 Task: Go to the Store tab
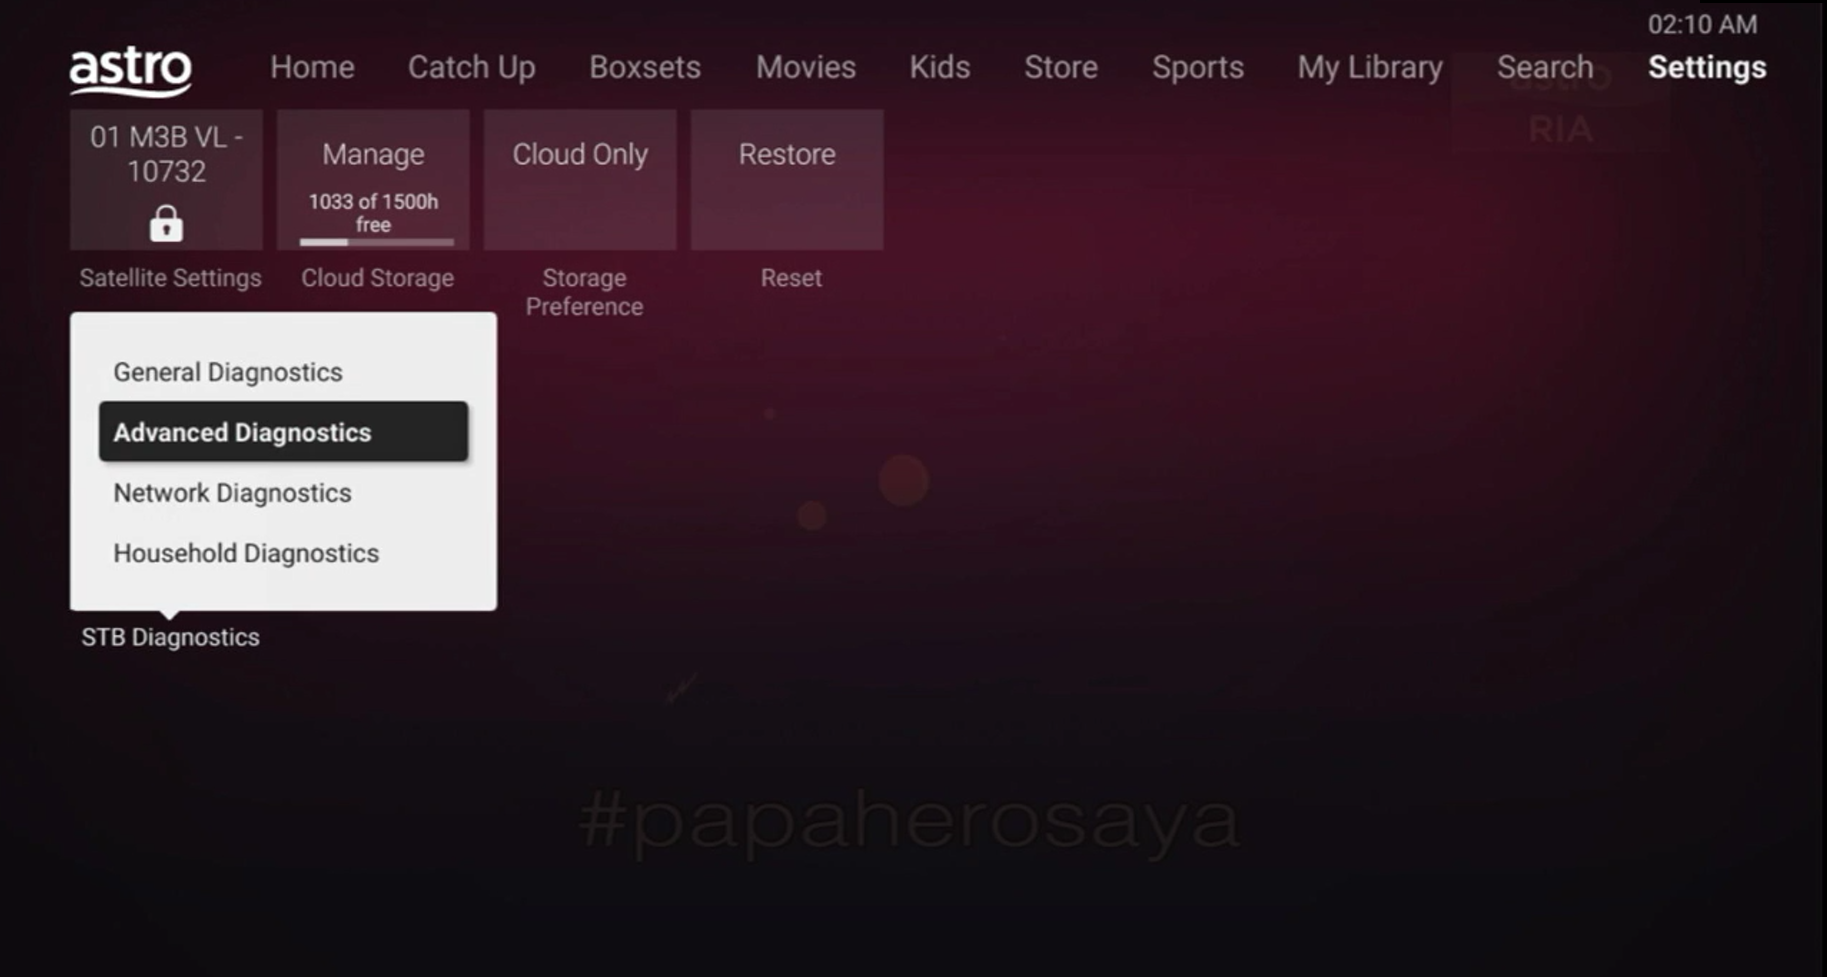(1061, 67)
